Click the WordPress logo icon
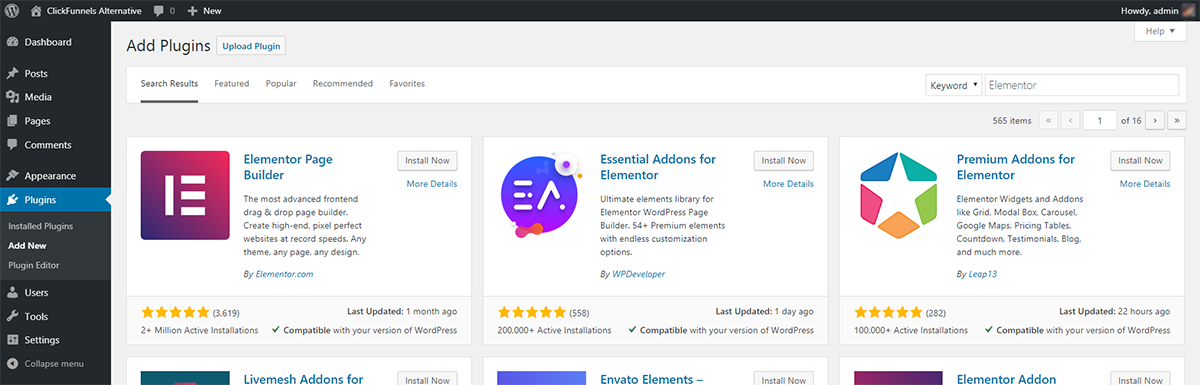This screenshot has width=1200, height=385. click(x=12, y=10)
